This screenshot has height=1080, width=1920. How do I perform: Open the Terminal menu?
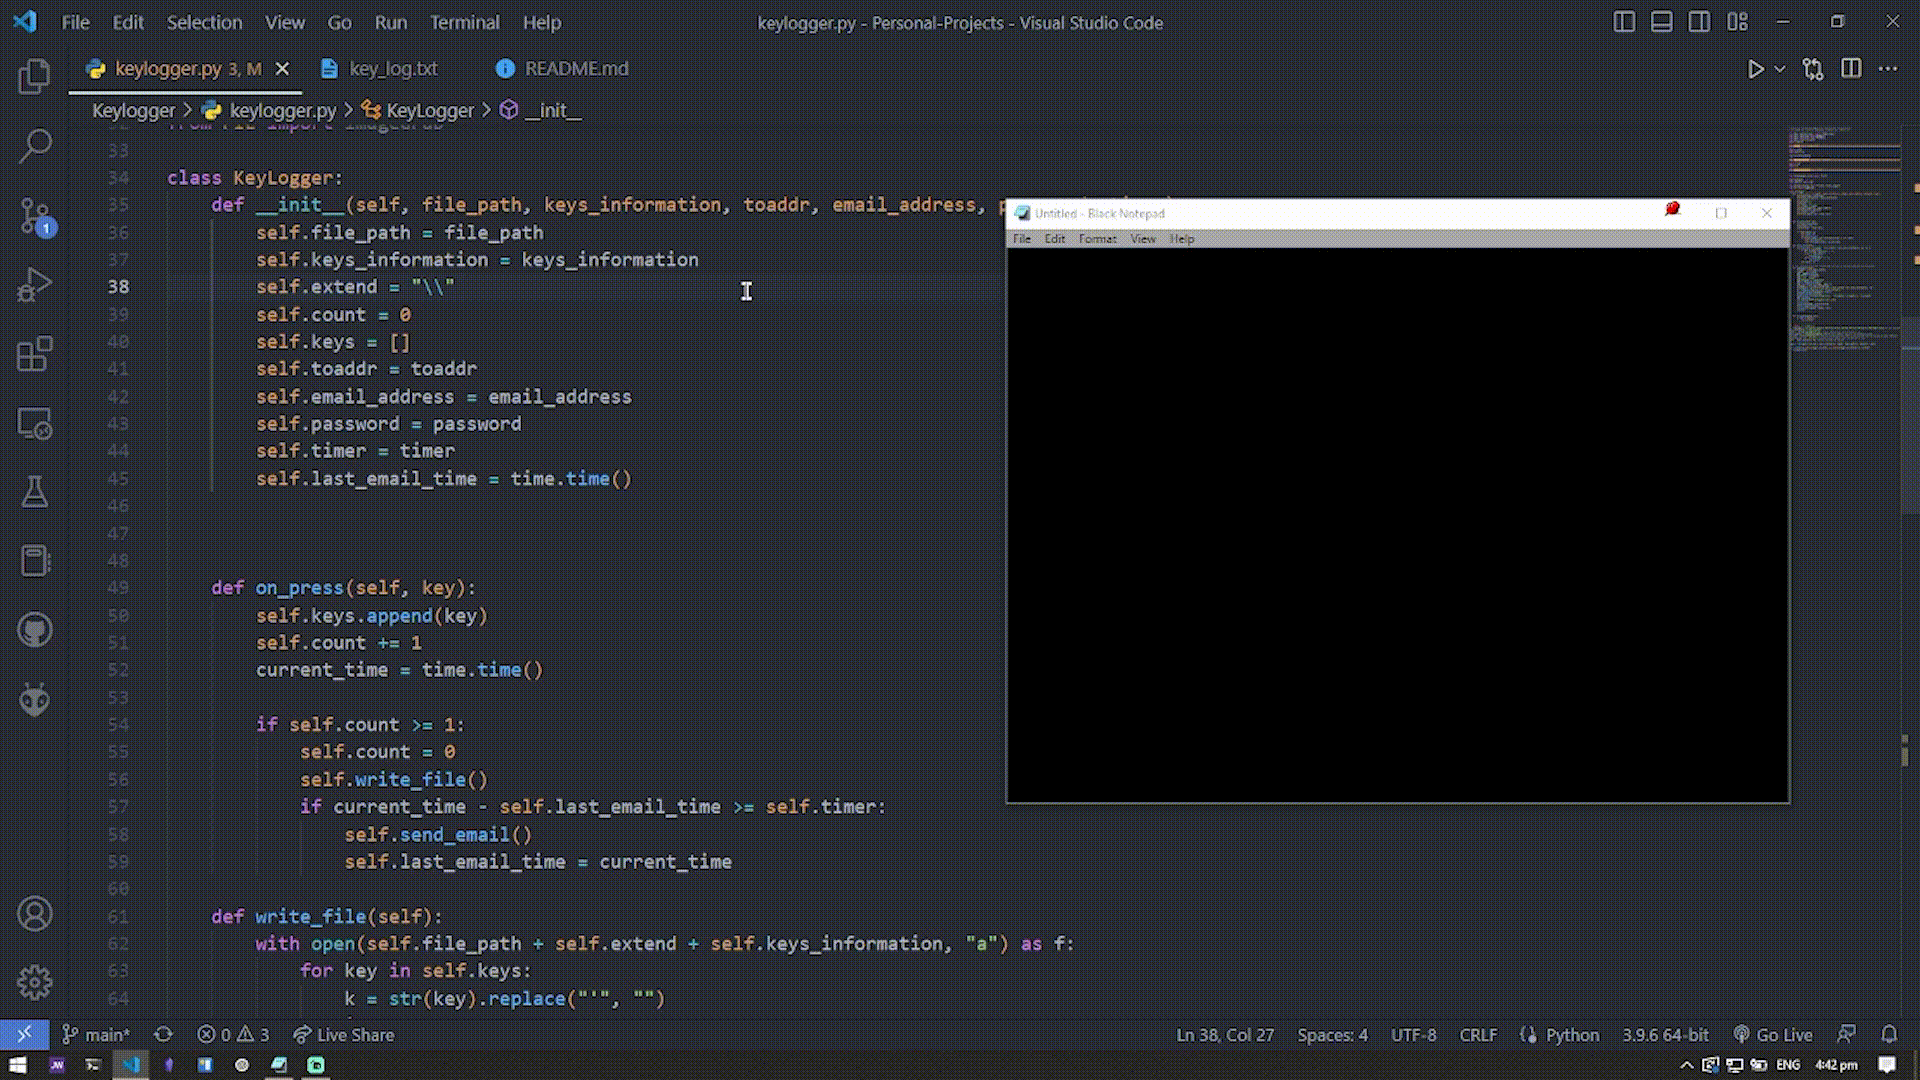pyautogui.click(x=464, y=22)
